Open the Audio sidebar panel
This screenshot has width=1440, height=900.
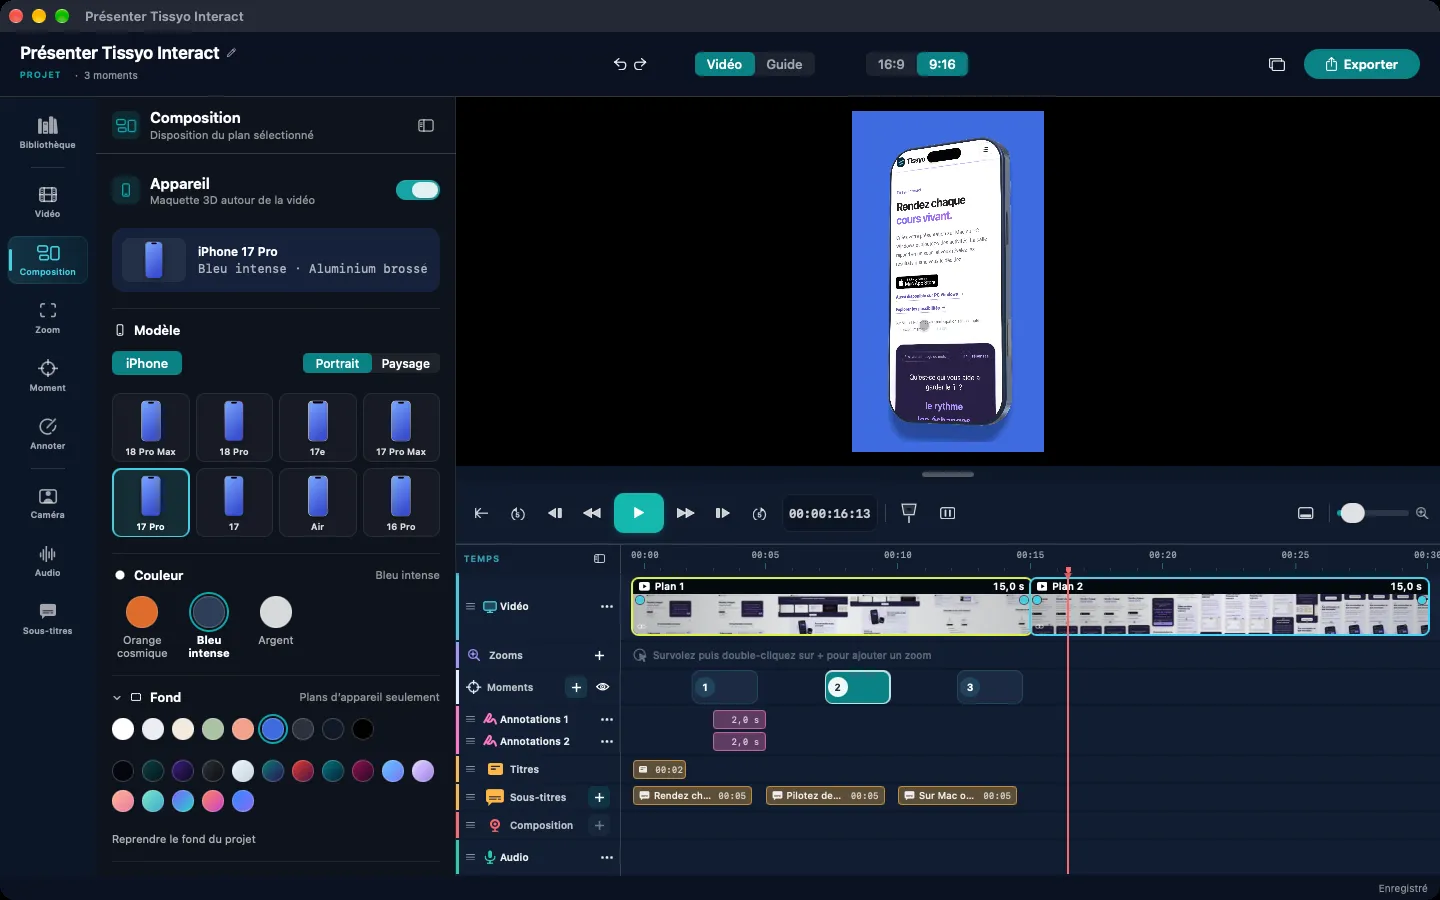click(47, 561)
